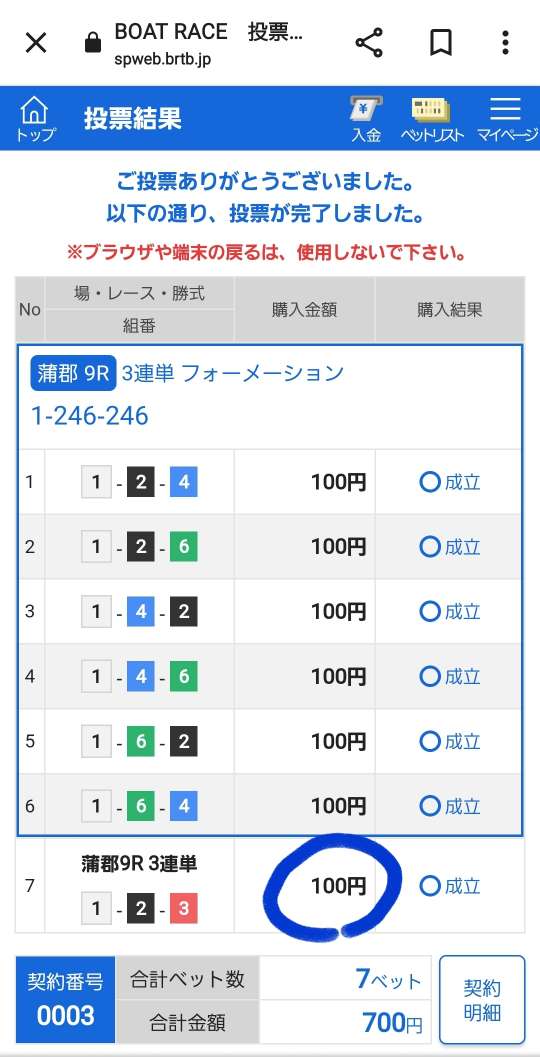
Task: Tap the share icon in browser bar
Action: [x=369, y=42]
